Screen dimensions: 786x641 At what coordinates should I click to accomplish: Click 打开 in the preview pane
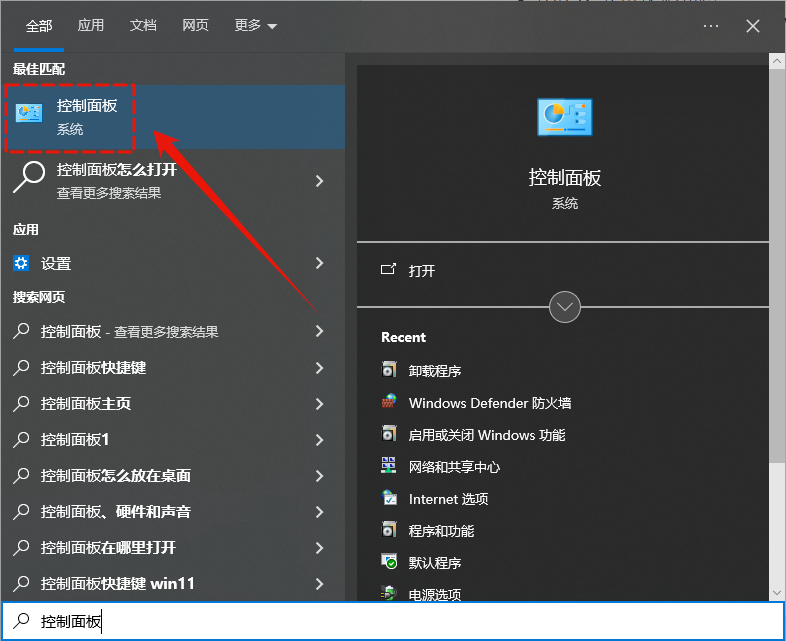click(422, 271)
